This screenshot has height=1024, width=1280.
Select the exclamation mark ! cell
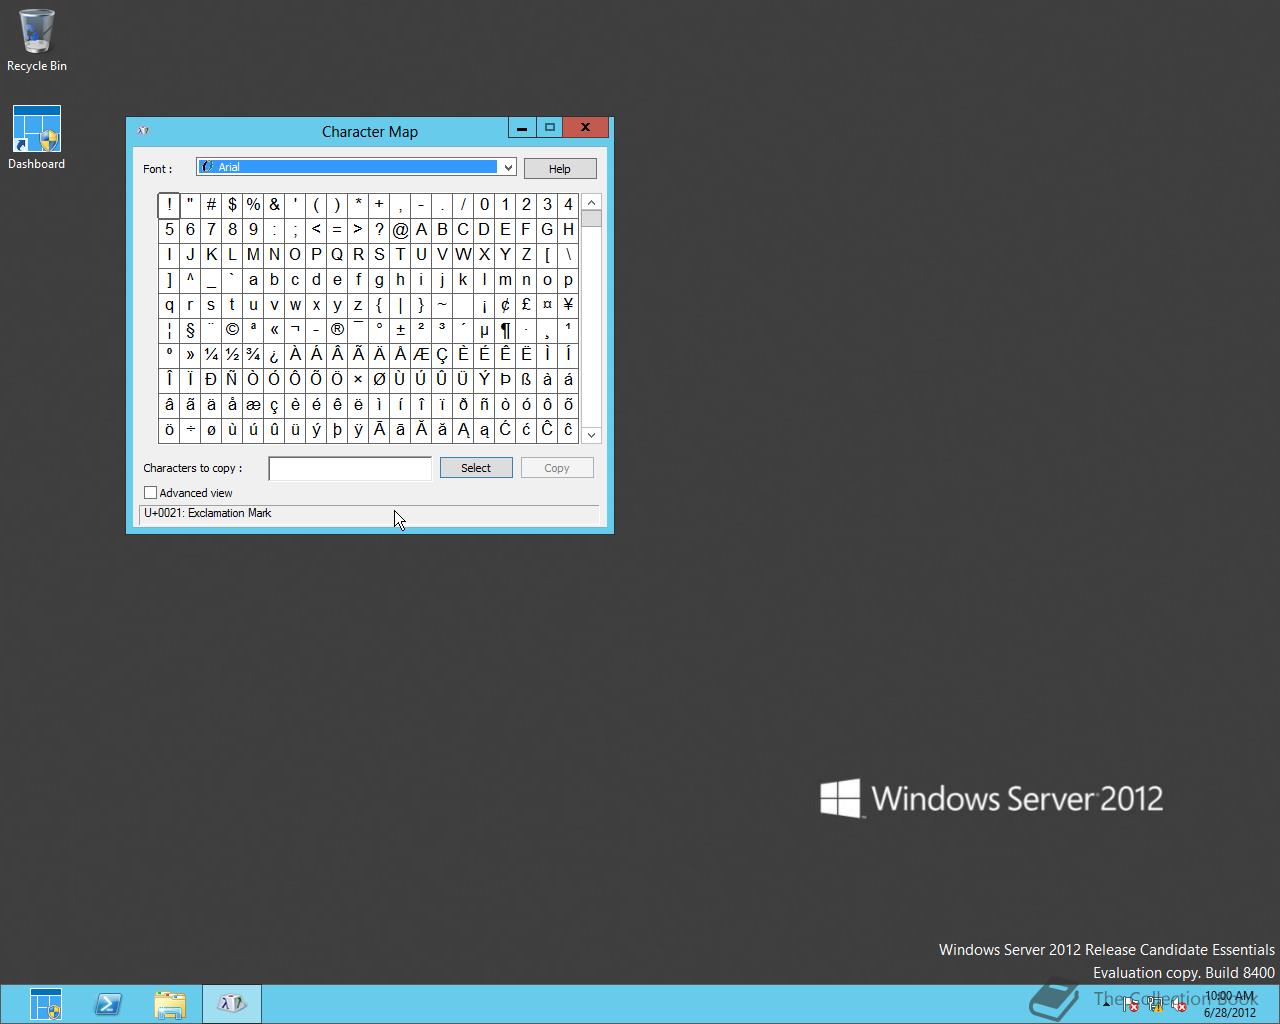pyautogui.click(x=169, y=205)
